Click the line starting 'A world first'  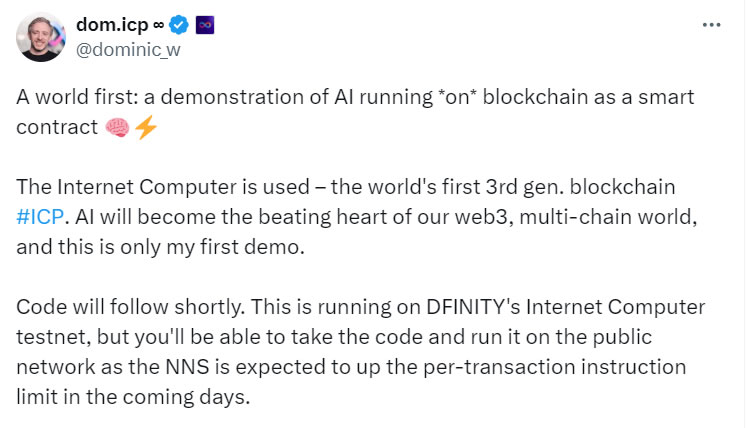click(x=355, y=97)
